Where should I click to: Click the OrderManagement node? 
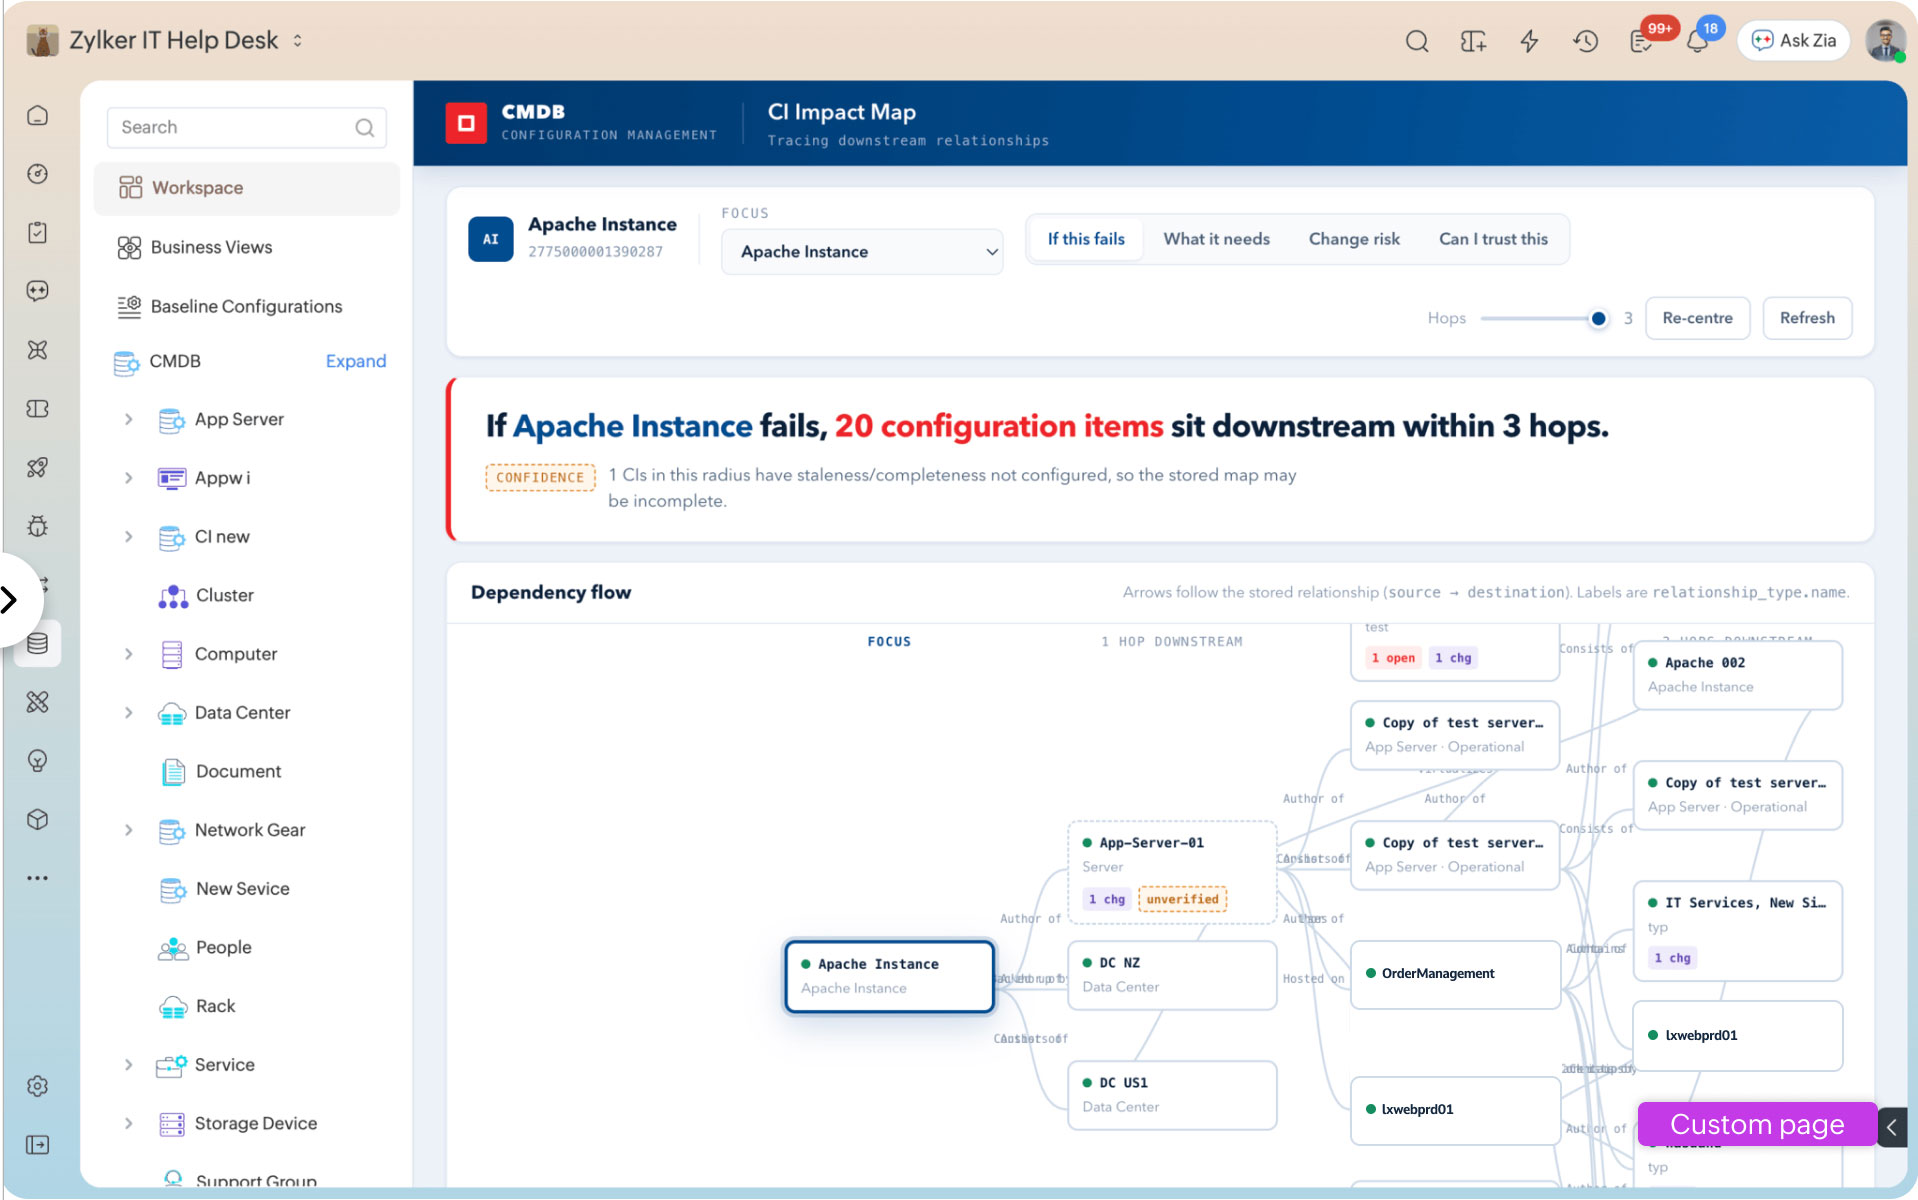coord(1454,974)
